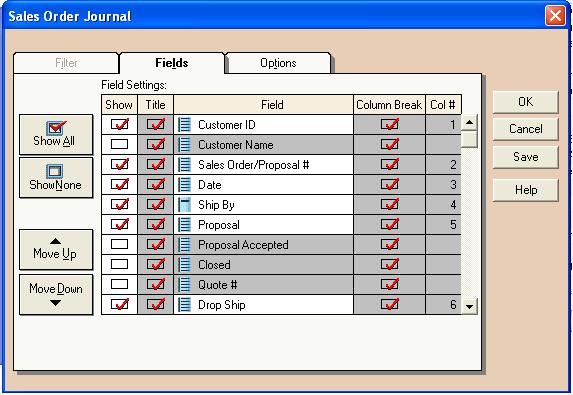This screenshot has width=573, height=395.
Task: Click the Move Up arrow button
Action: pos(56,250)
